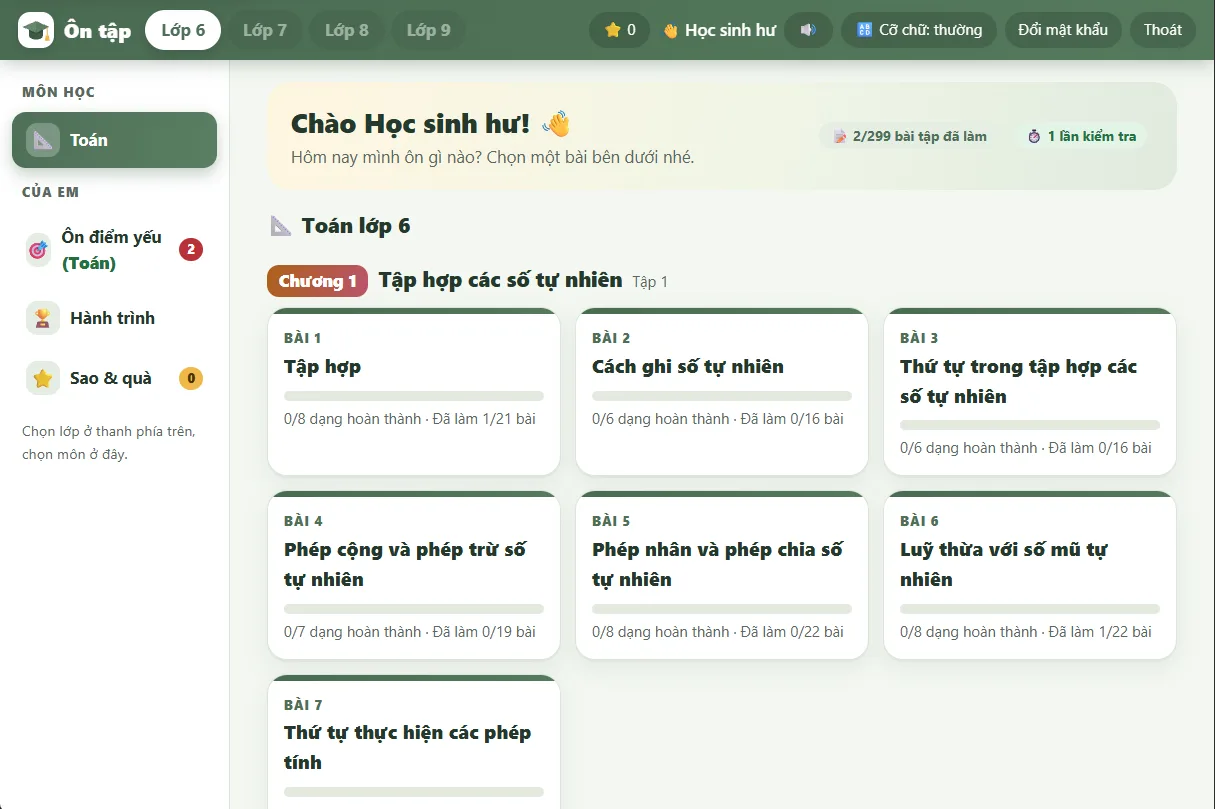Click the progress bar in Bài 2 card
The image size is (1215, 809).
(x=722, y=396)
